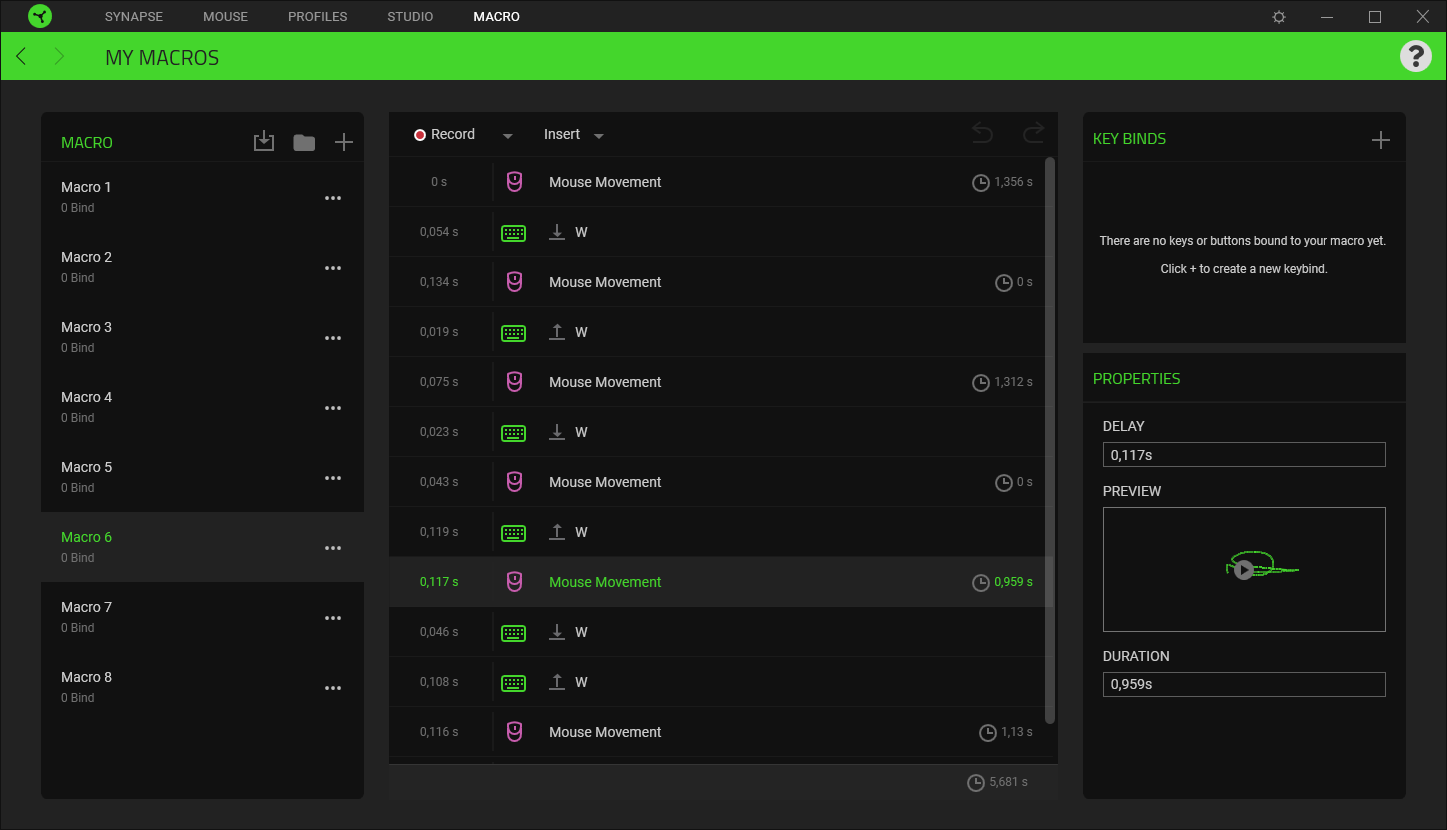Viewport: 1447px width, 830px height.
Task: Switch to the PROFILES tab
Action: coord(318,17)
